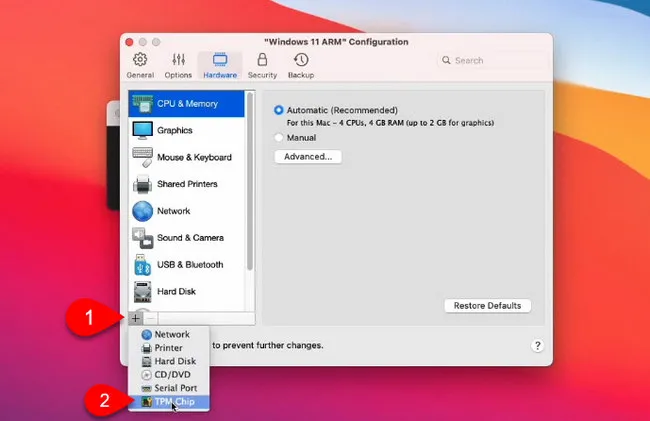Choose Automatic (Recommended) radio button
650x421 pixels.
click(279, 110)
